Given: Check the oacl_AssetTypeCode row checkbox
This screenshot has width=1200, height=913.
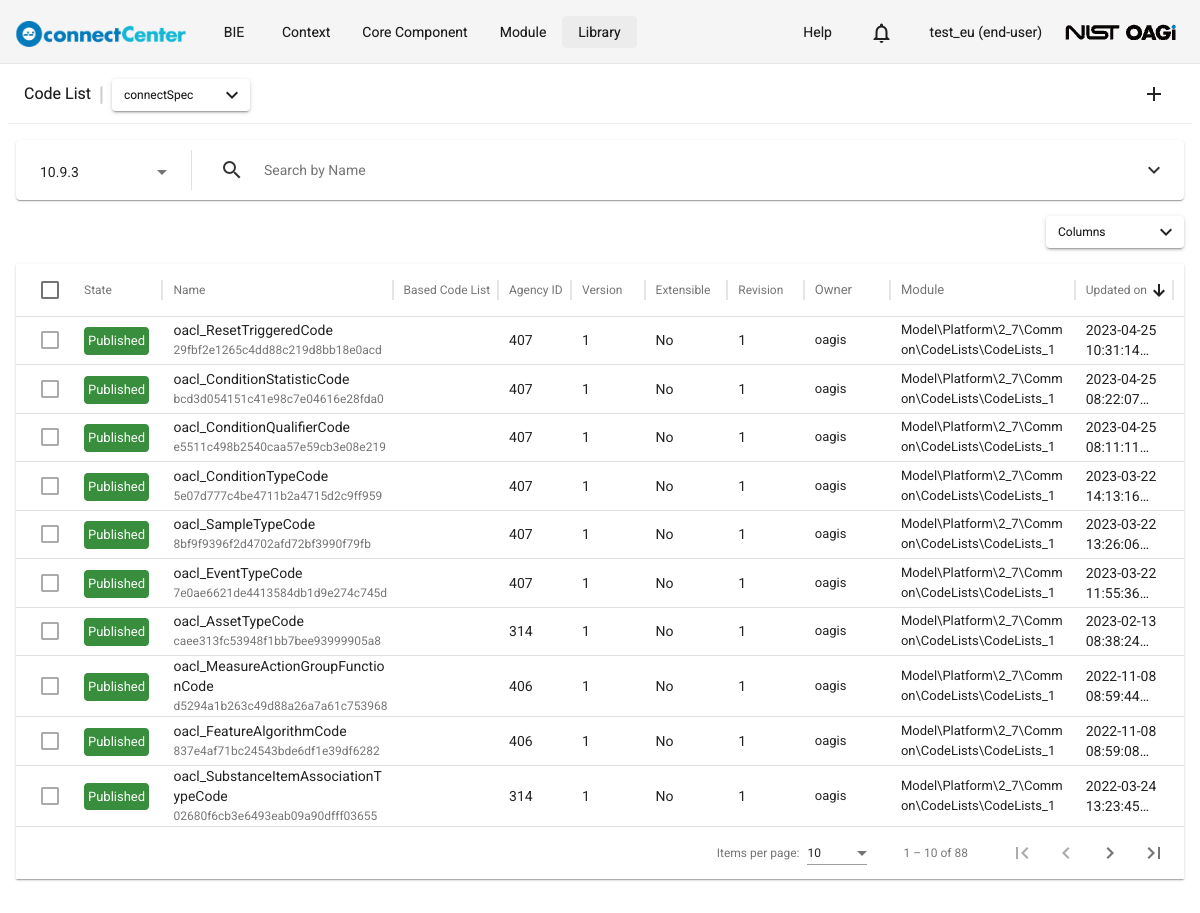Looking at the screenshot, I should point(50,631).
